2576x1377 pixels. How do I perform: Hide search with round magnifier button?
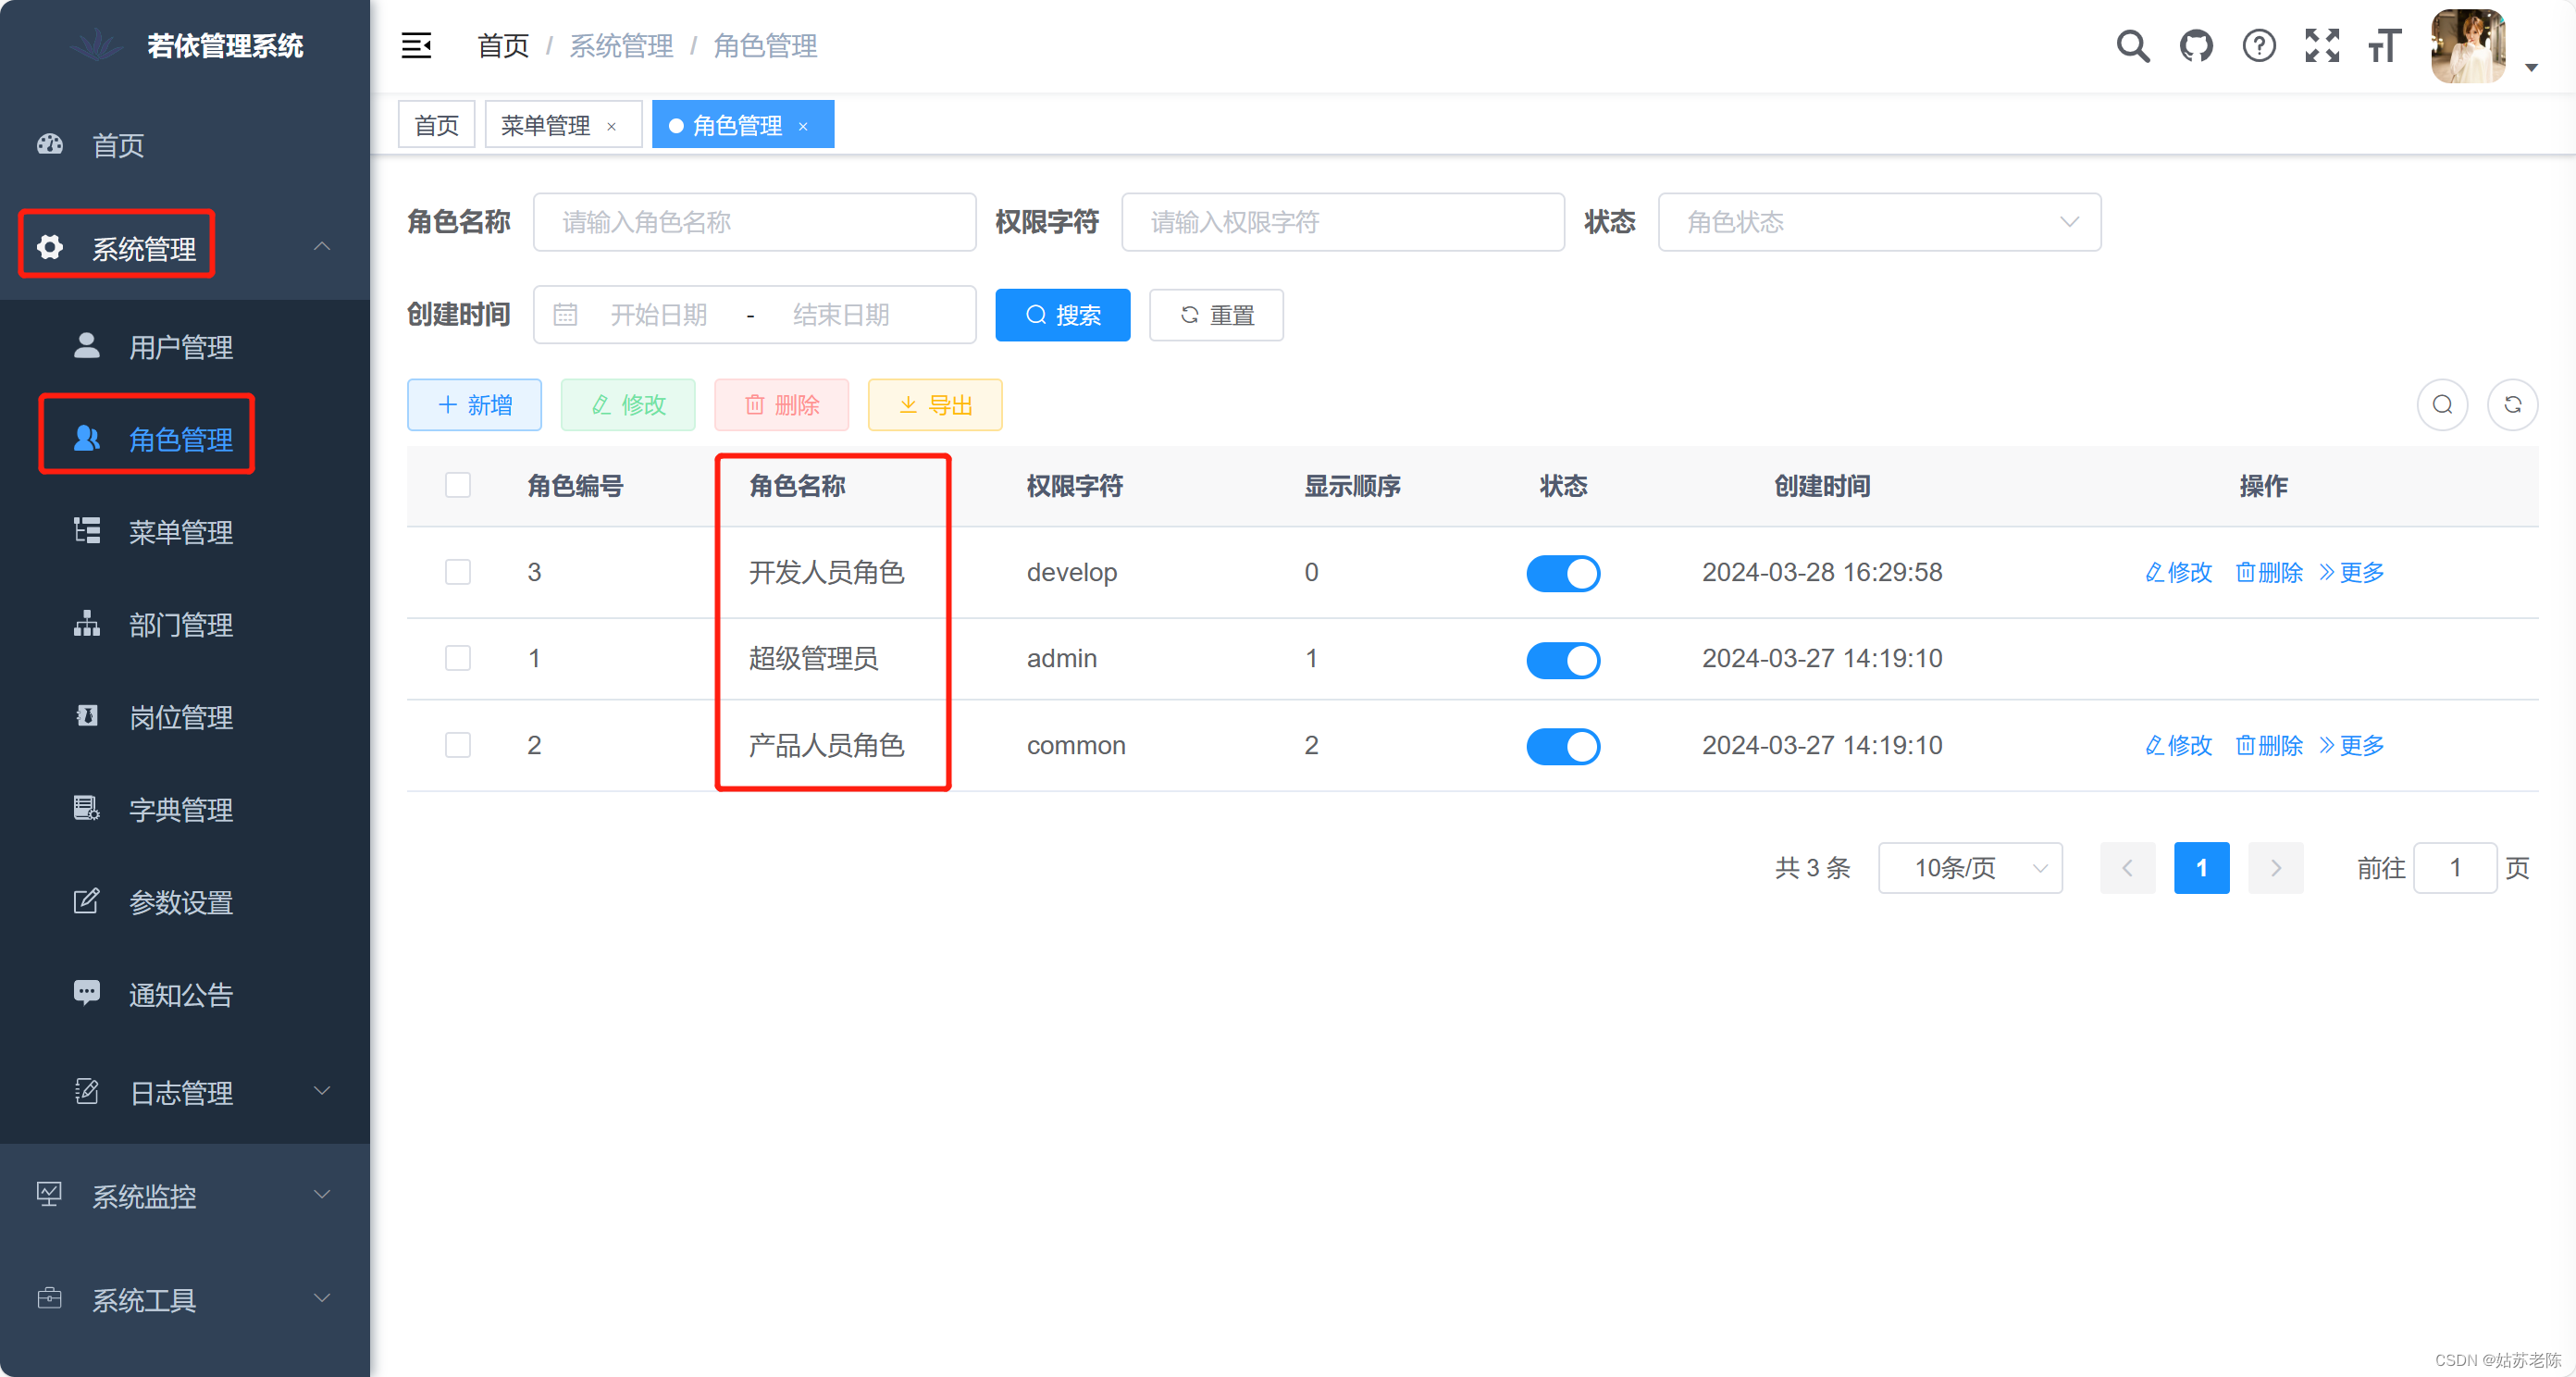(2442, 405)
